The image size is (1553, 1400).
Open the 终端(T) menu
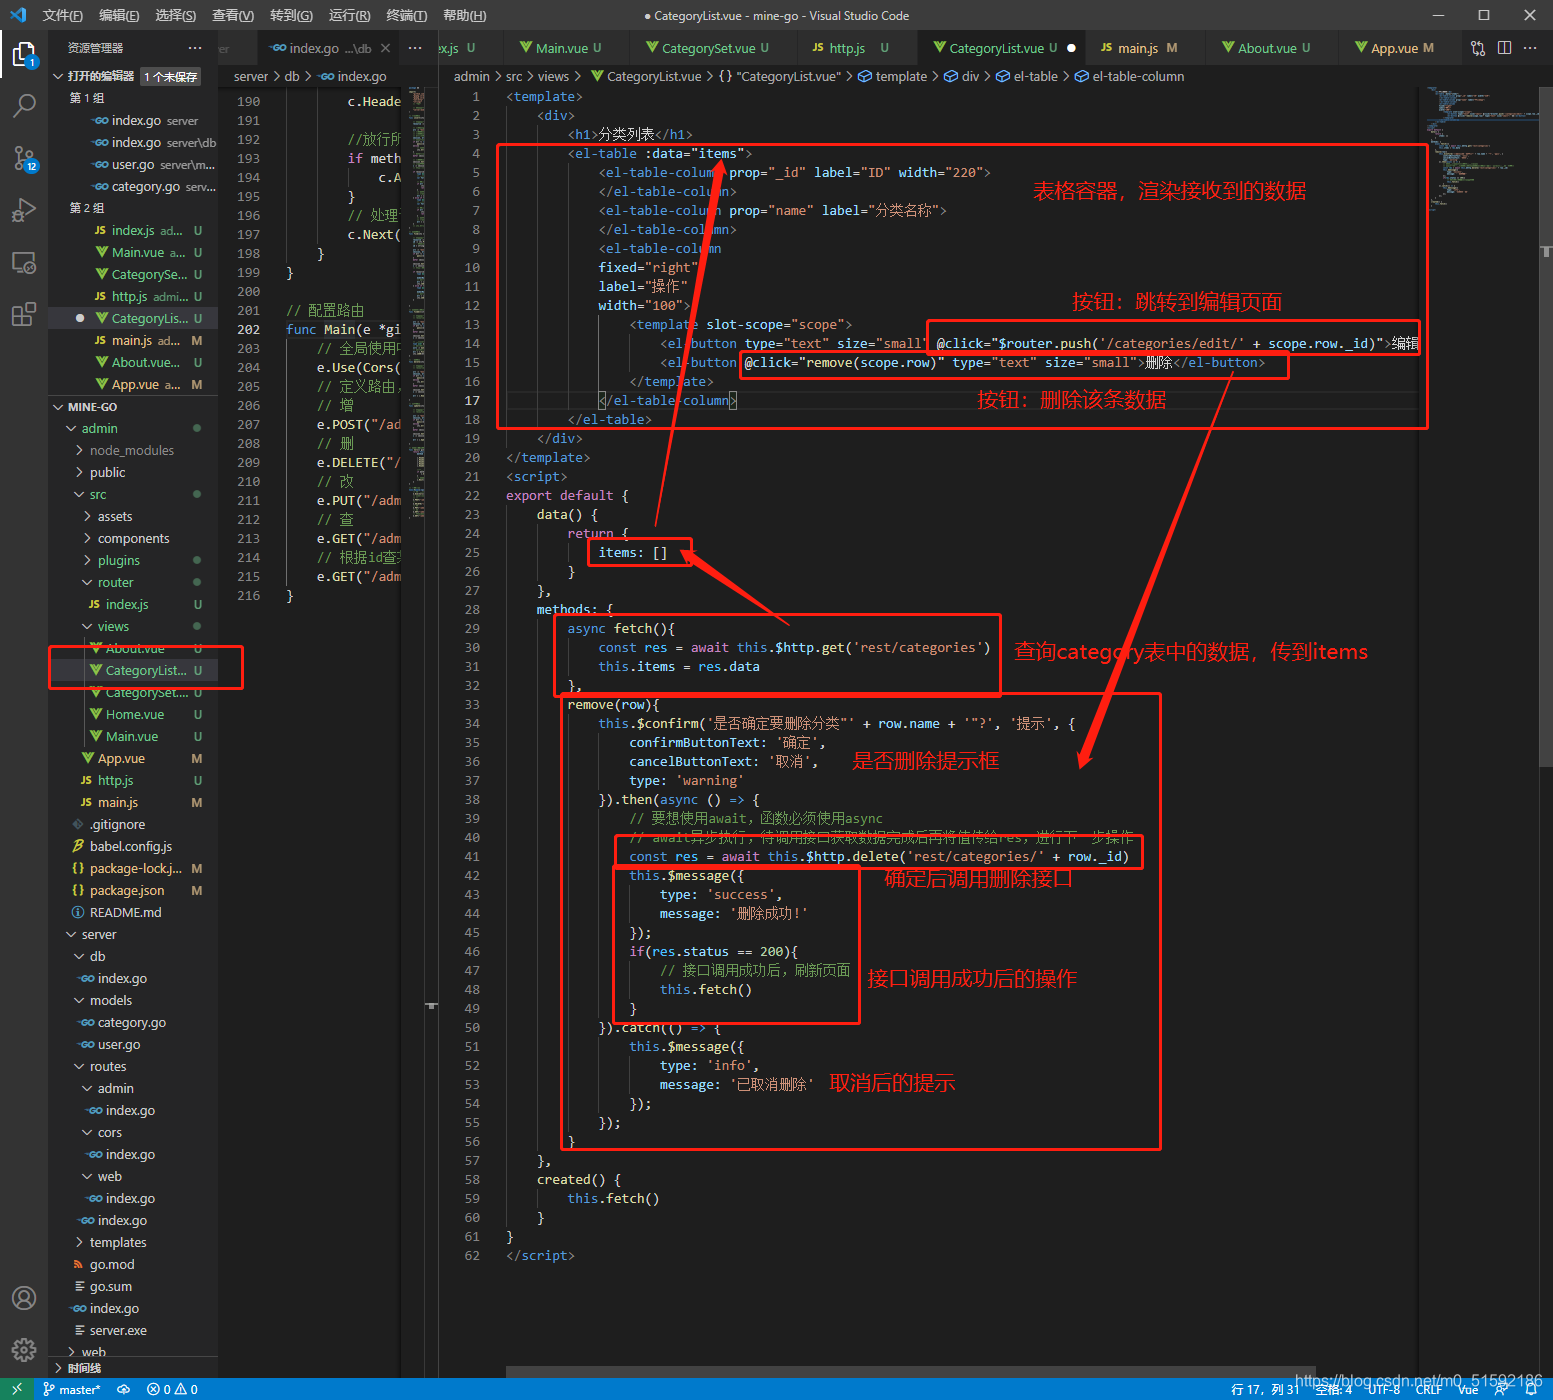(x=406, y=15)
